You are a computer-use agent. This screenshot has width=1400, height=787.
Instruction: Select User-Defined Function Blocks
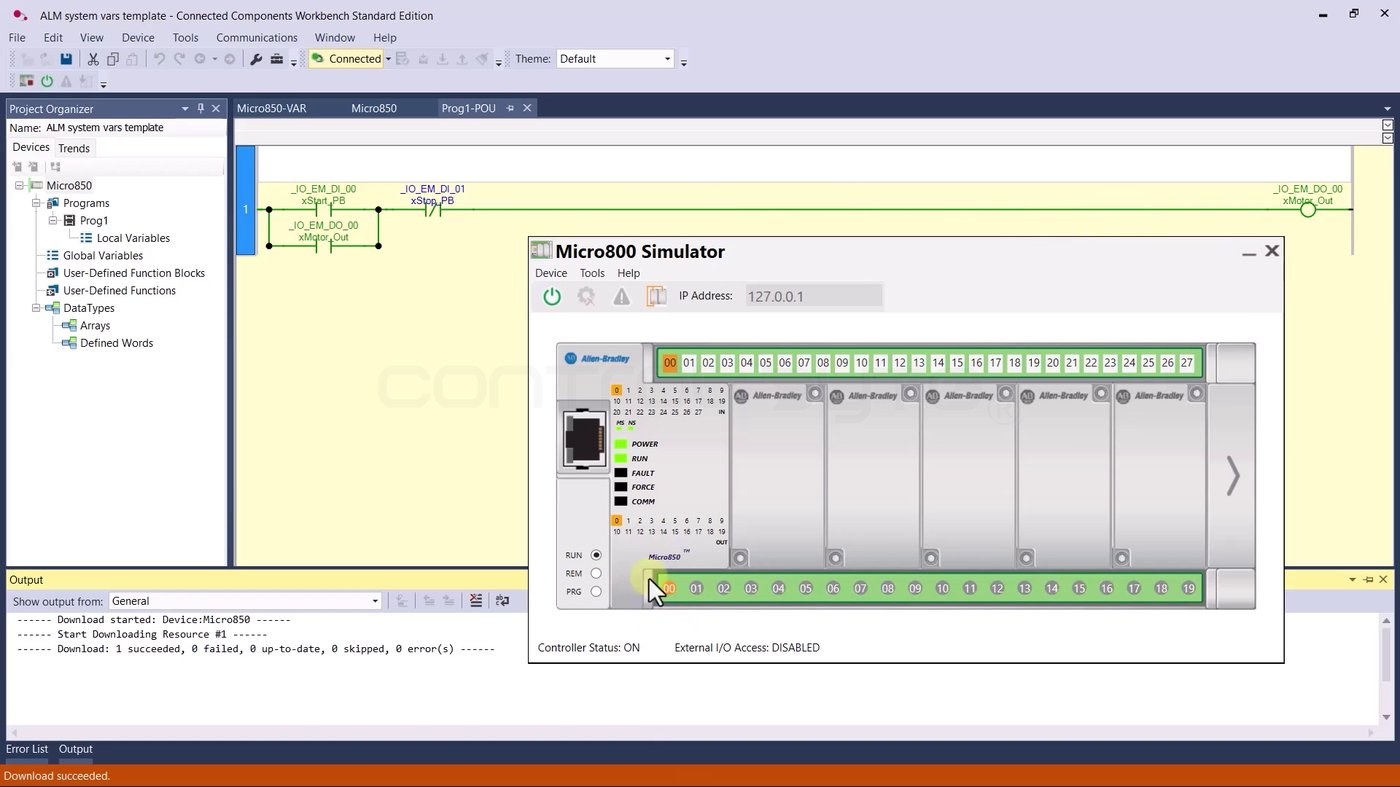[x=134, y=273]
